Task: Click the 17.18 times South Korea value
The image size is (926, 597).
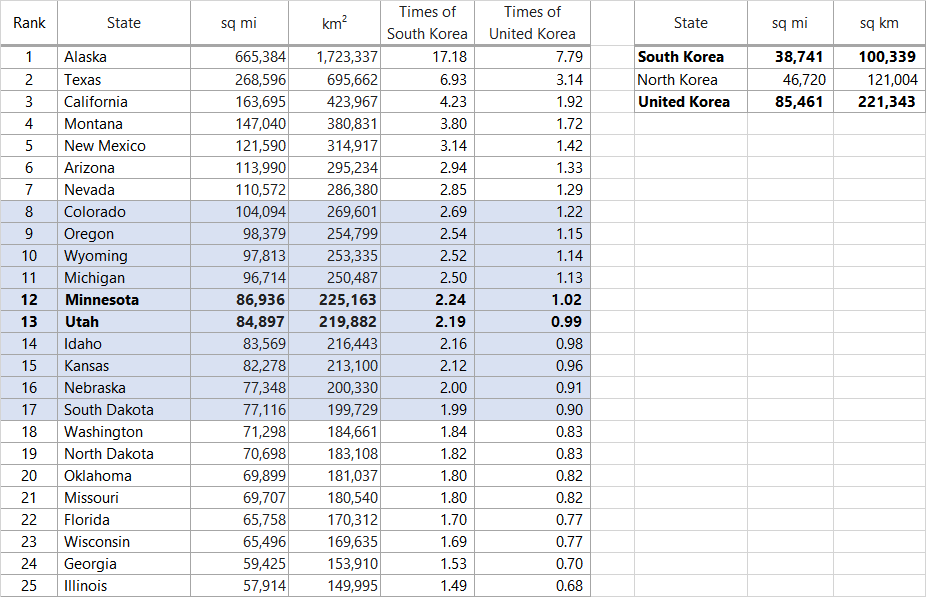Action: pyautogui.click(x=427, y=57)
